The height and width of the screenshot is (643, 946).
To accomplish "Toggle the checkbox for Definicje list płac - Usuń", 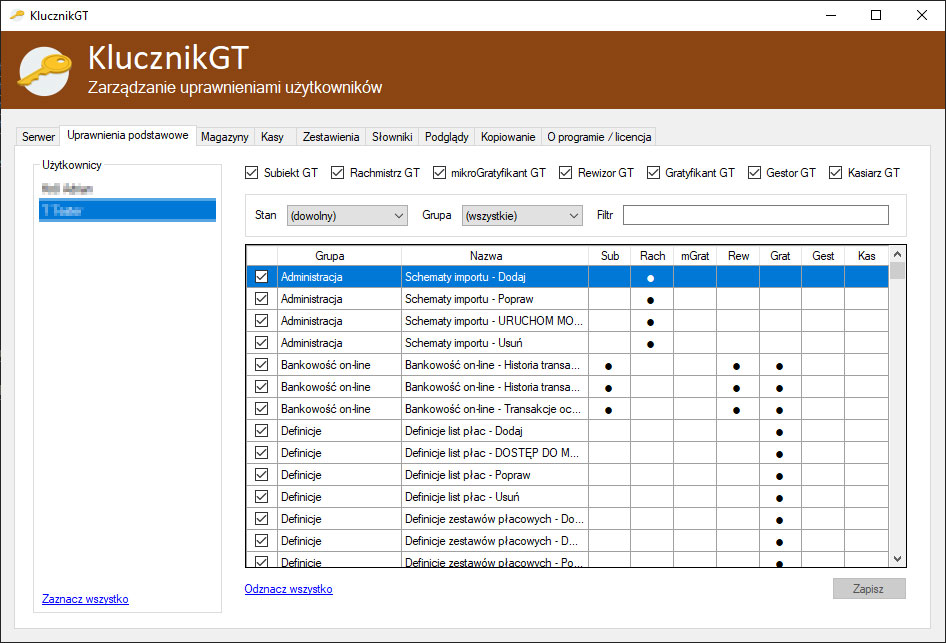I will point(261,496).
